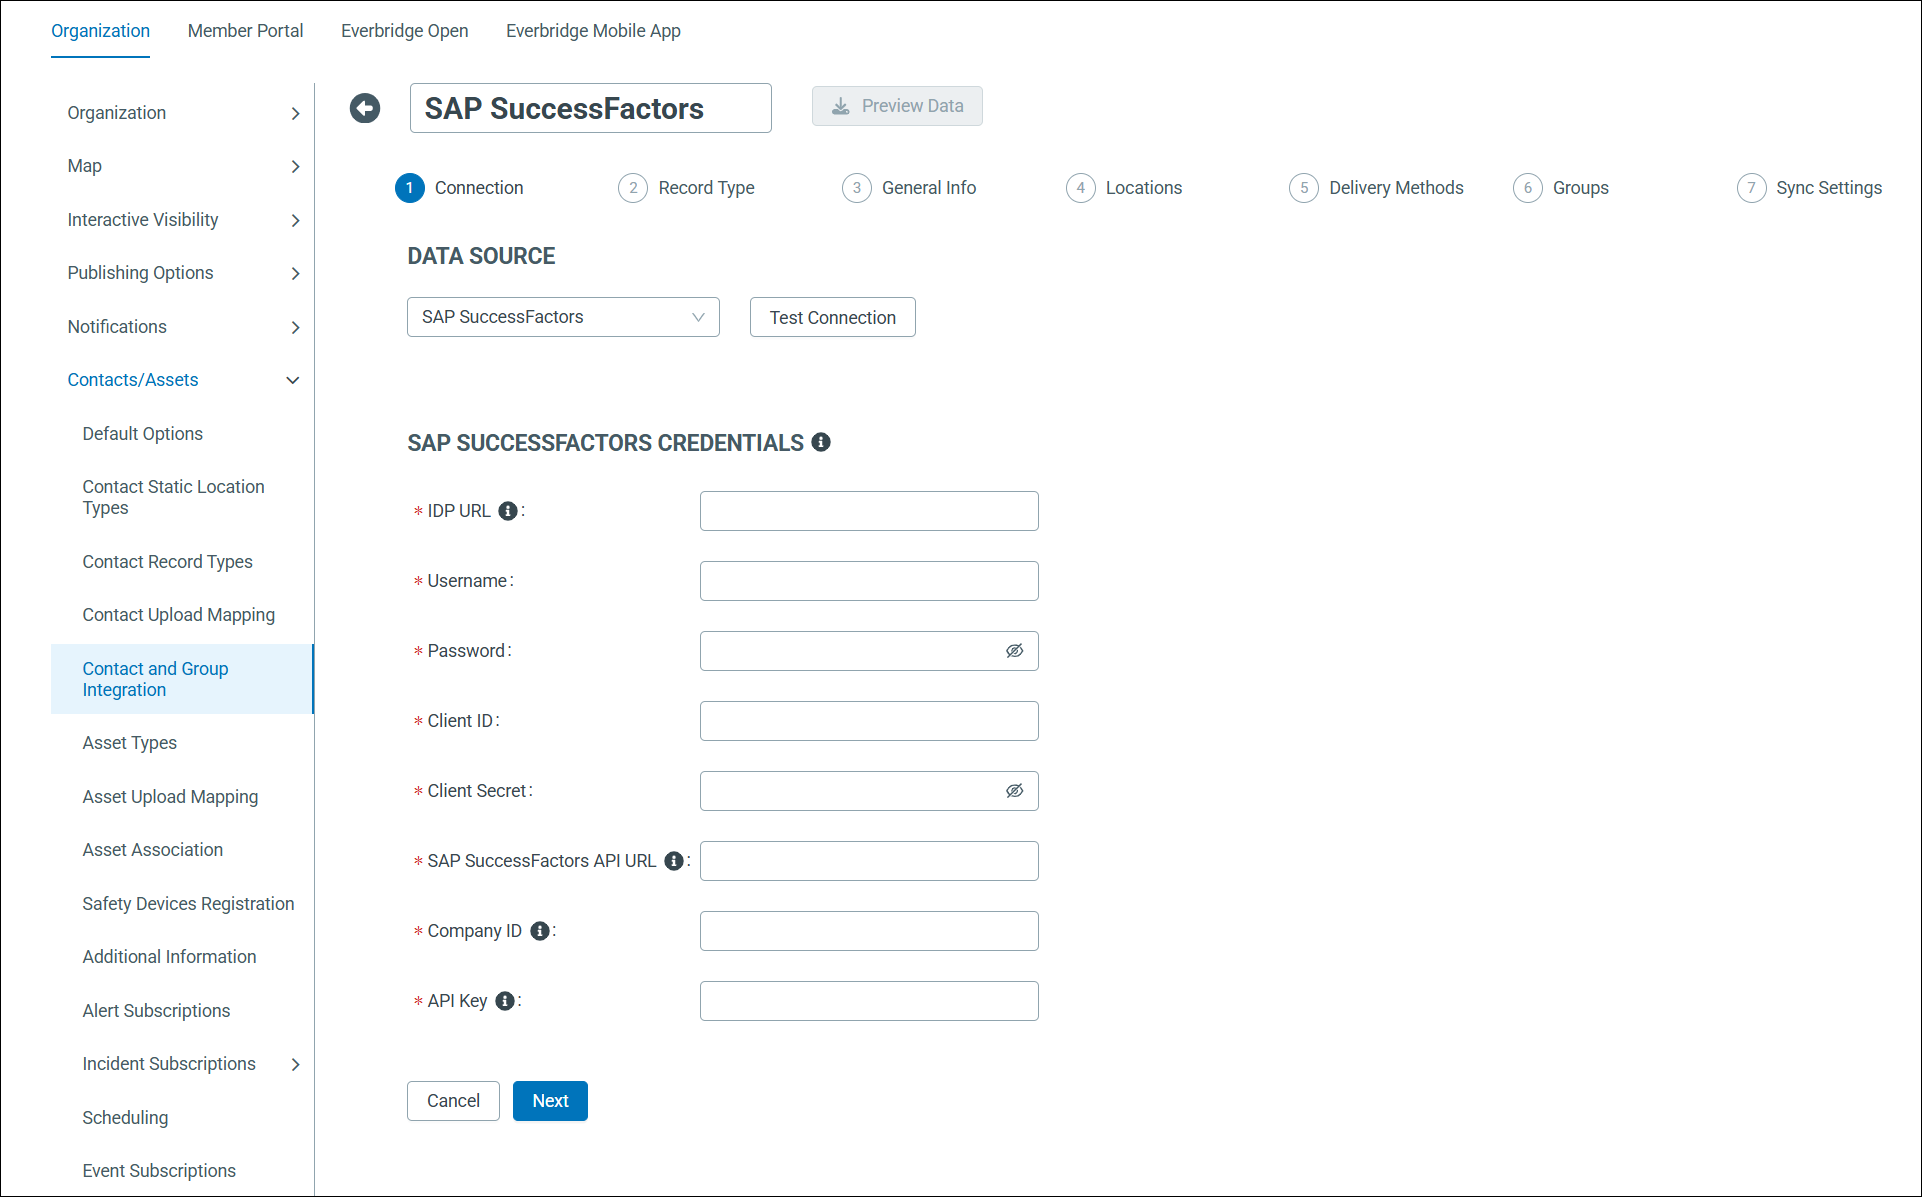Image resolution: width=1922 pixels, height=1197 pixels.
Task: Switch to the Organization top tab
Action: click(x=100, y=31)
